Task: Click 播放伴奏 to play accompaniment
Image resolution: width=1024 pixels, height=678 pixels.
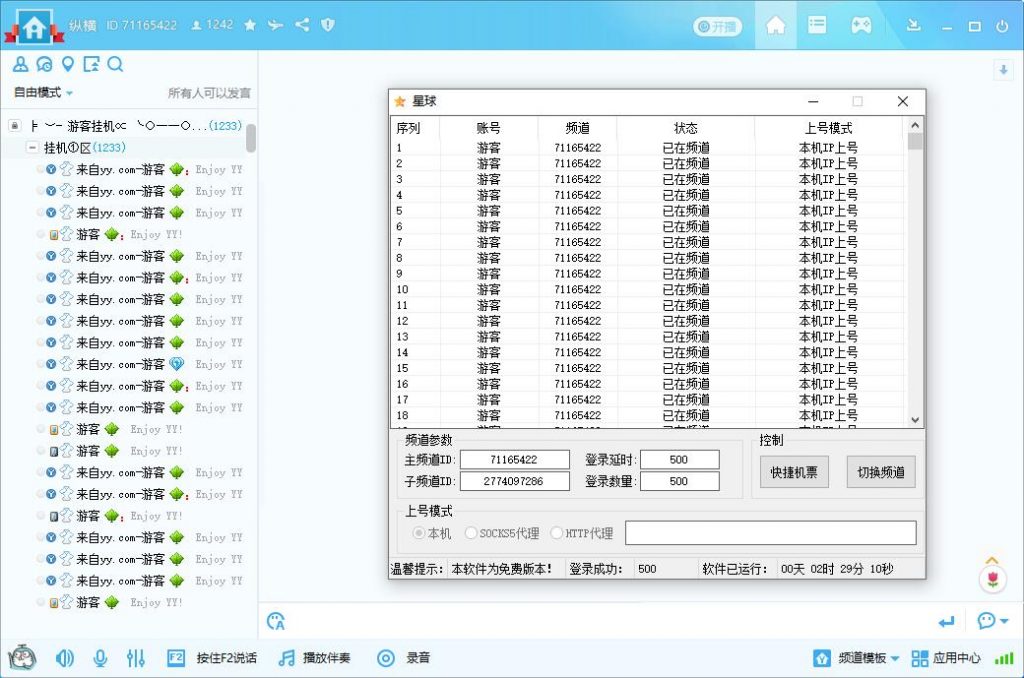Action: pyautogui.click(x=315, y=658)
